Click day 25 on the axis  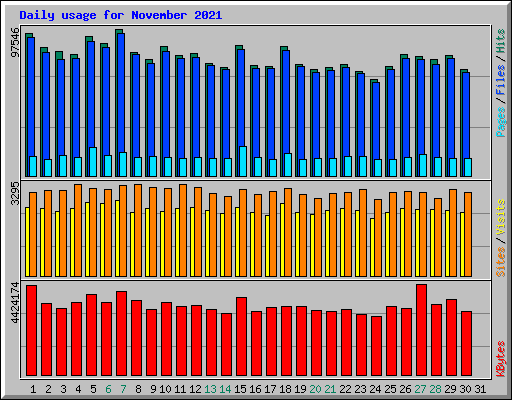click(x=390, y=389)
